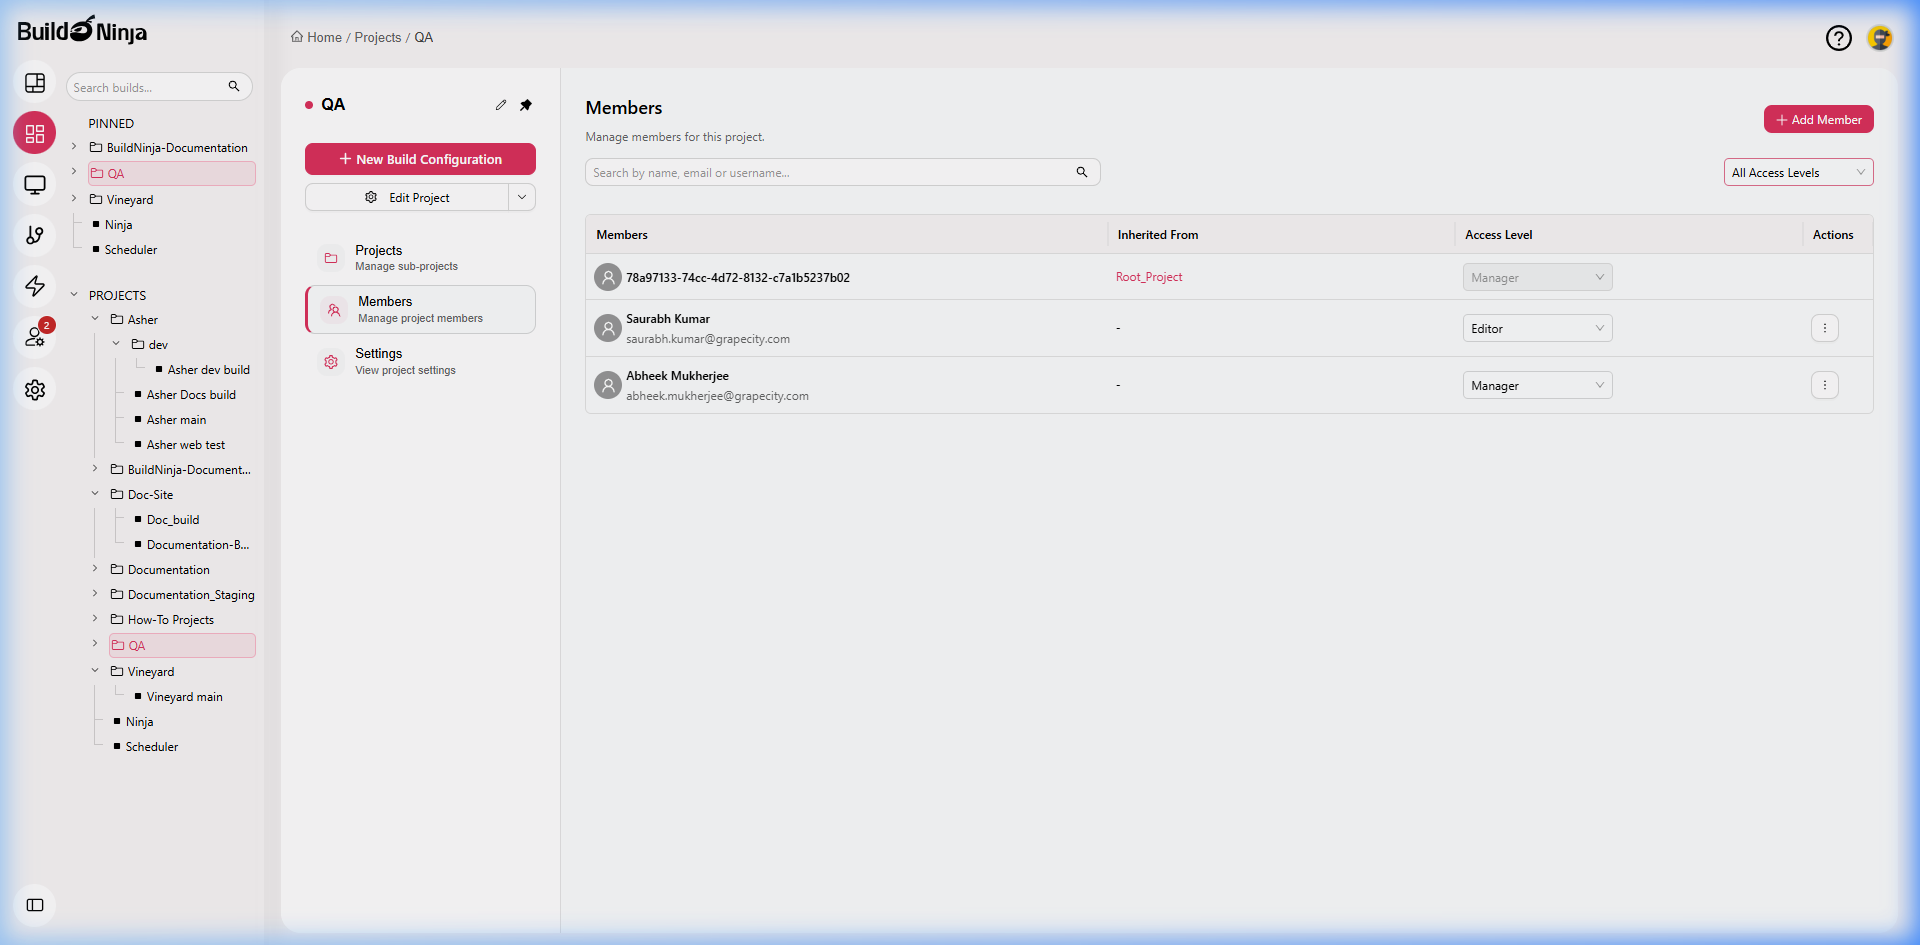Toggle the pin icon next to QA title
The image size is (1920, 945).
click(526, 104)
